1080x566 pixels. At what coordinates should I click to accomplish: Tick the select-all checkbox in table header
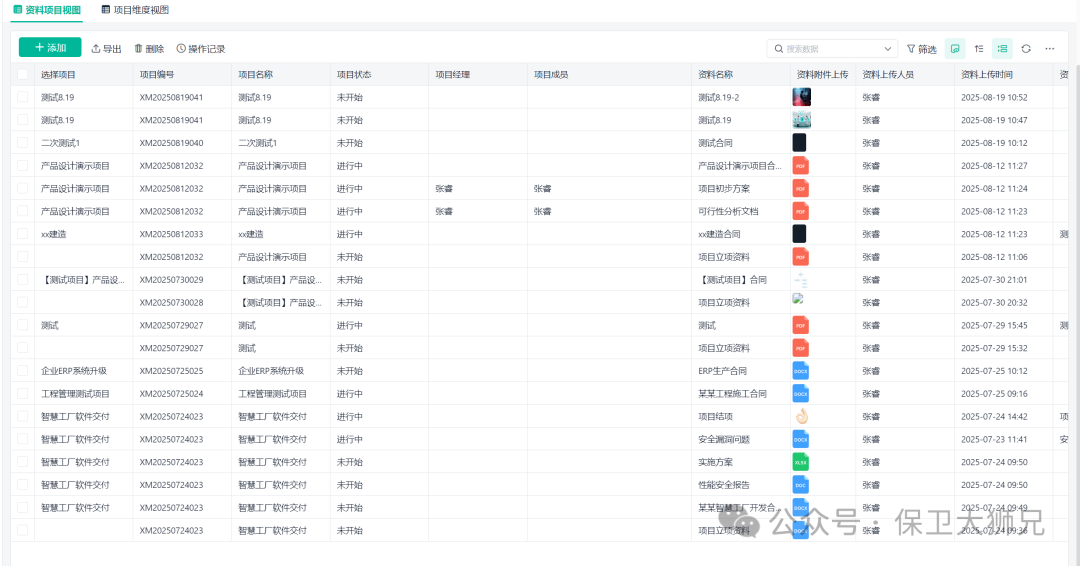click(23, 74)
